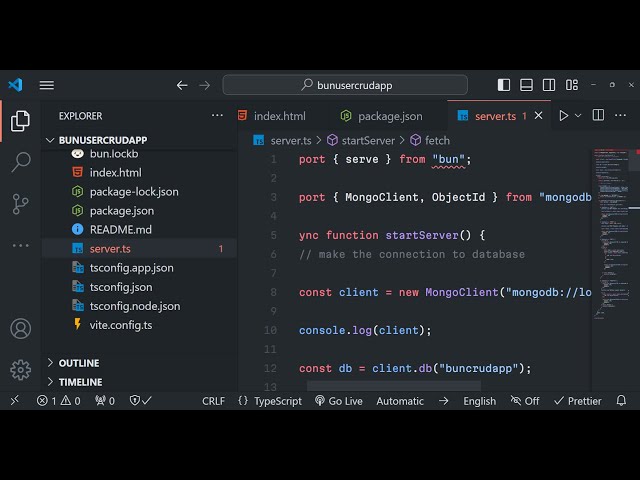This screenshot has height=480, width=640.
Task: Toggle the Secondary Side Bar layout button
Action: 544,85
